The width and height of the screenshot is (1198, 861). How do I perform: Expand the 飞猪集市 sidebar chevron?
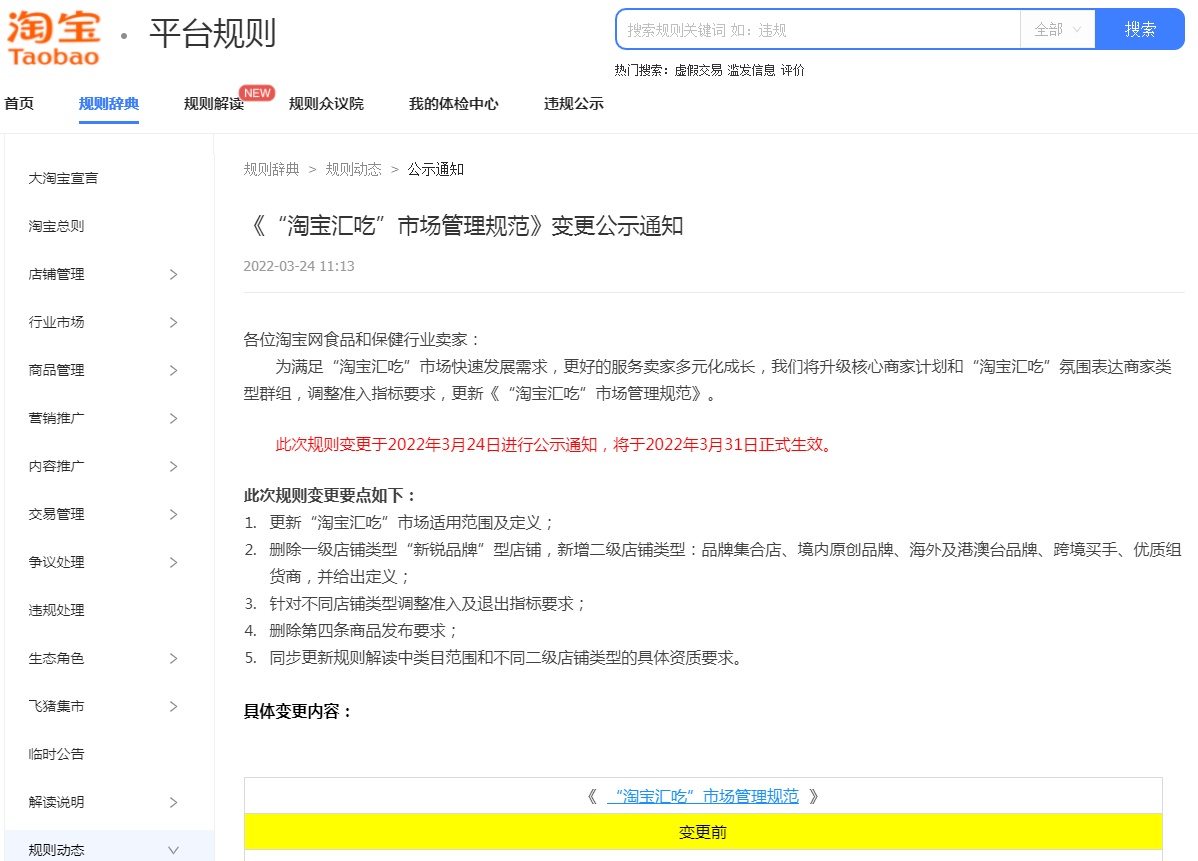pyautogui.click(x=173, y=707)
